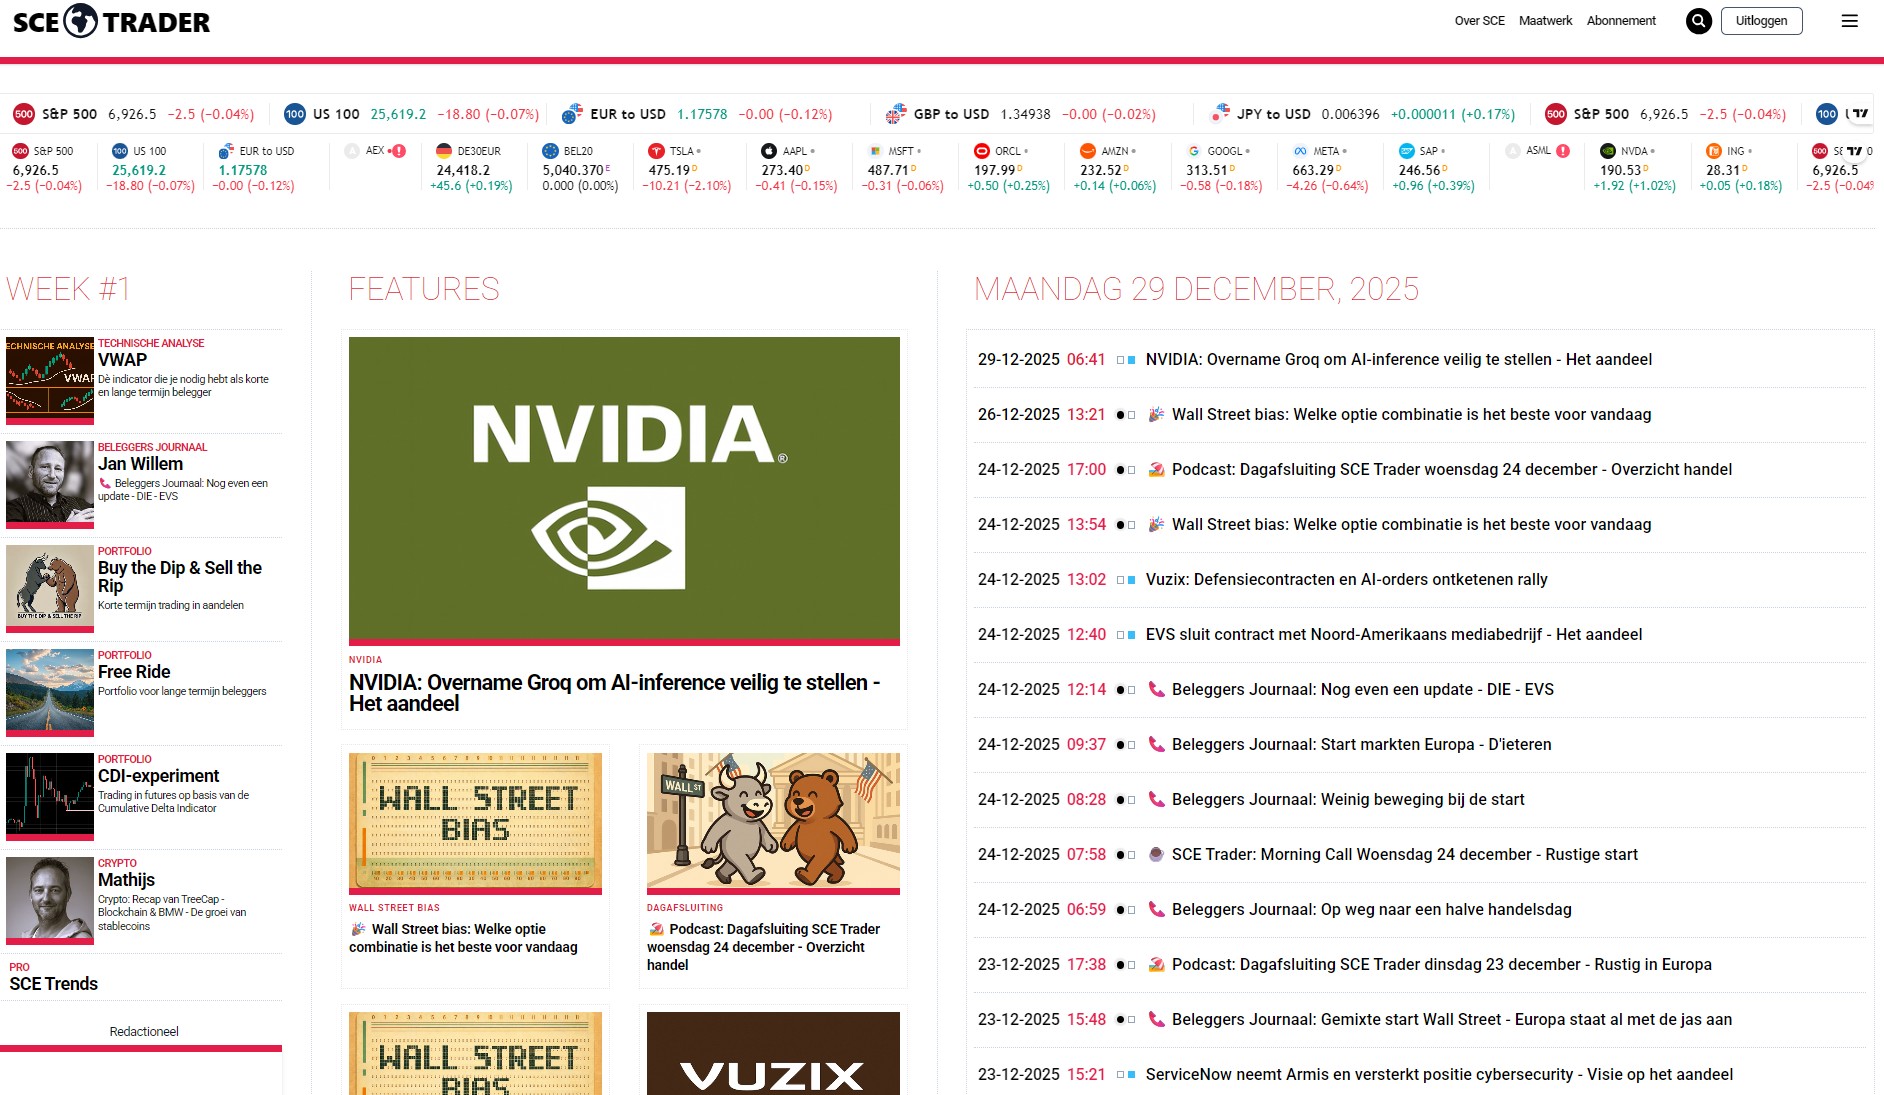Open 'Buy the Dip & Sell the Rip' portfolio

pos(180,577)
